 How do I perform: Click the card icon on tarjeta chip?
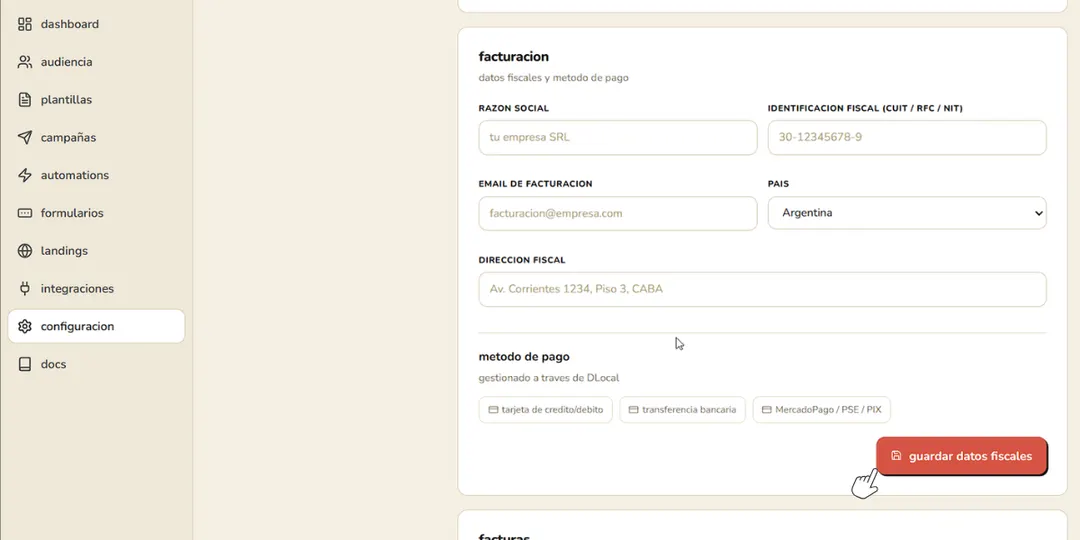click(493, 410)
